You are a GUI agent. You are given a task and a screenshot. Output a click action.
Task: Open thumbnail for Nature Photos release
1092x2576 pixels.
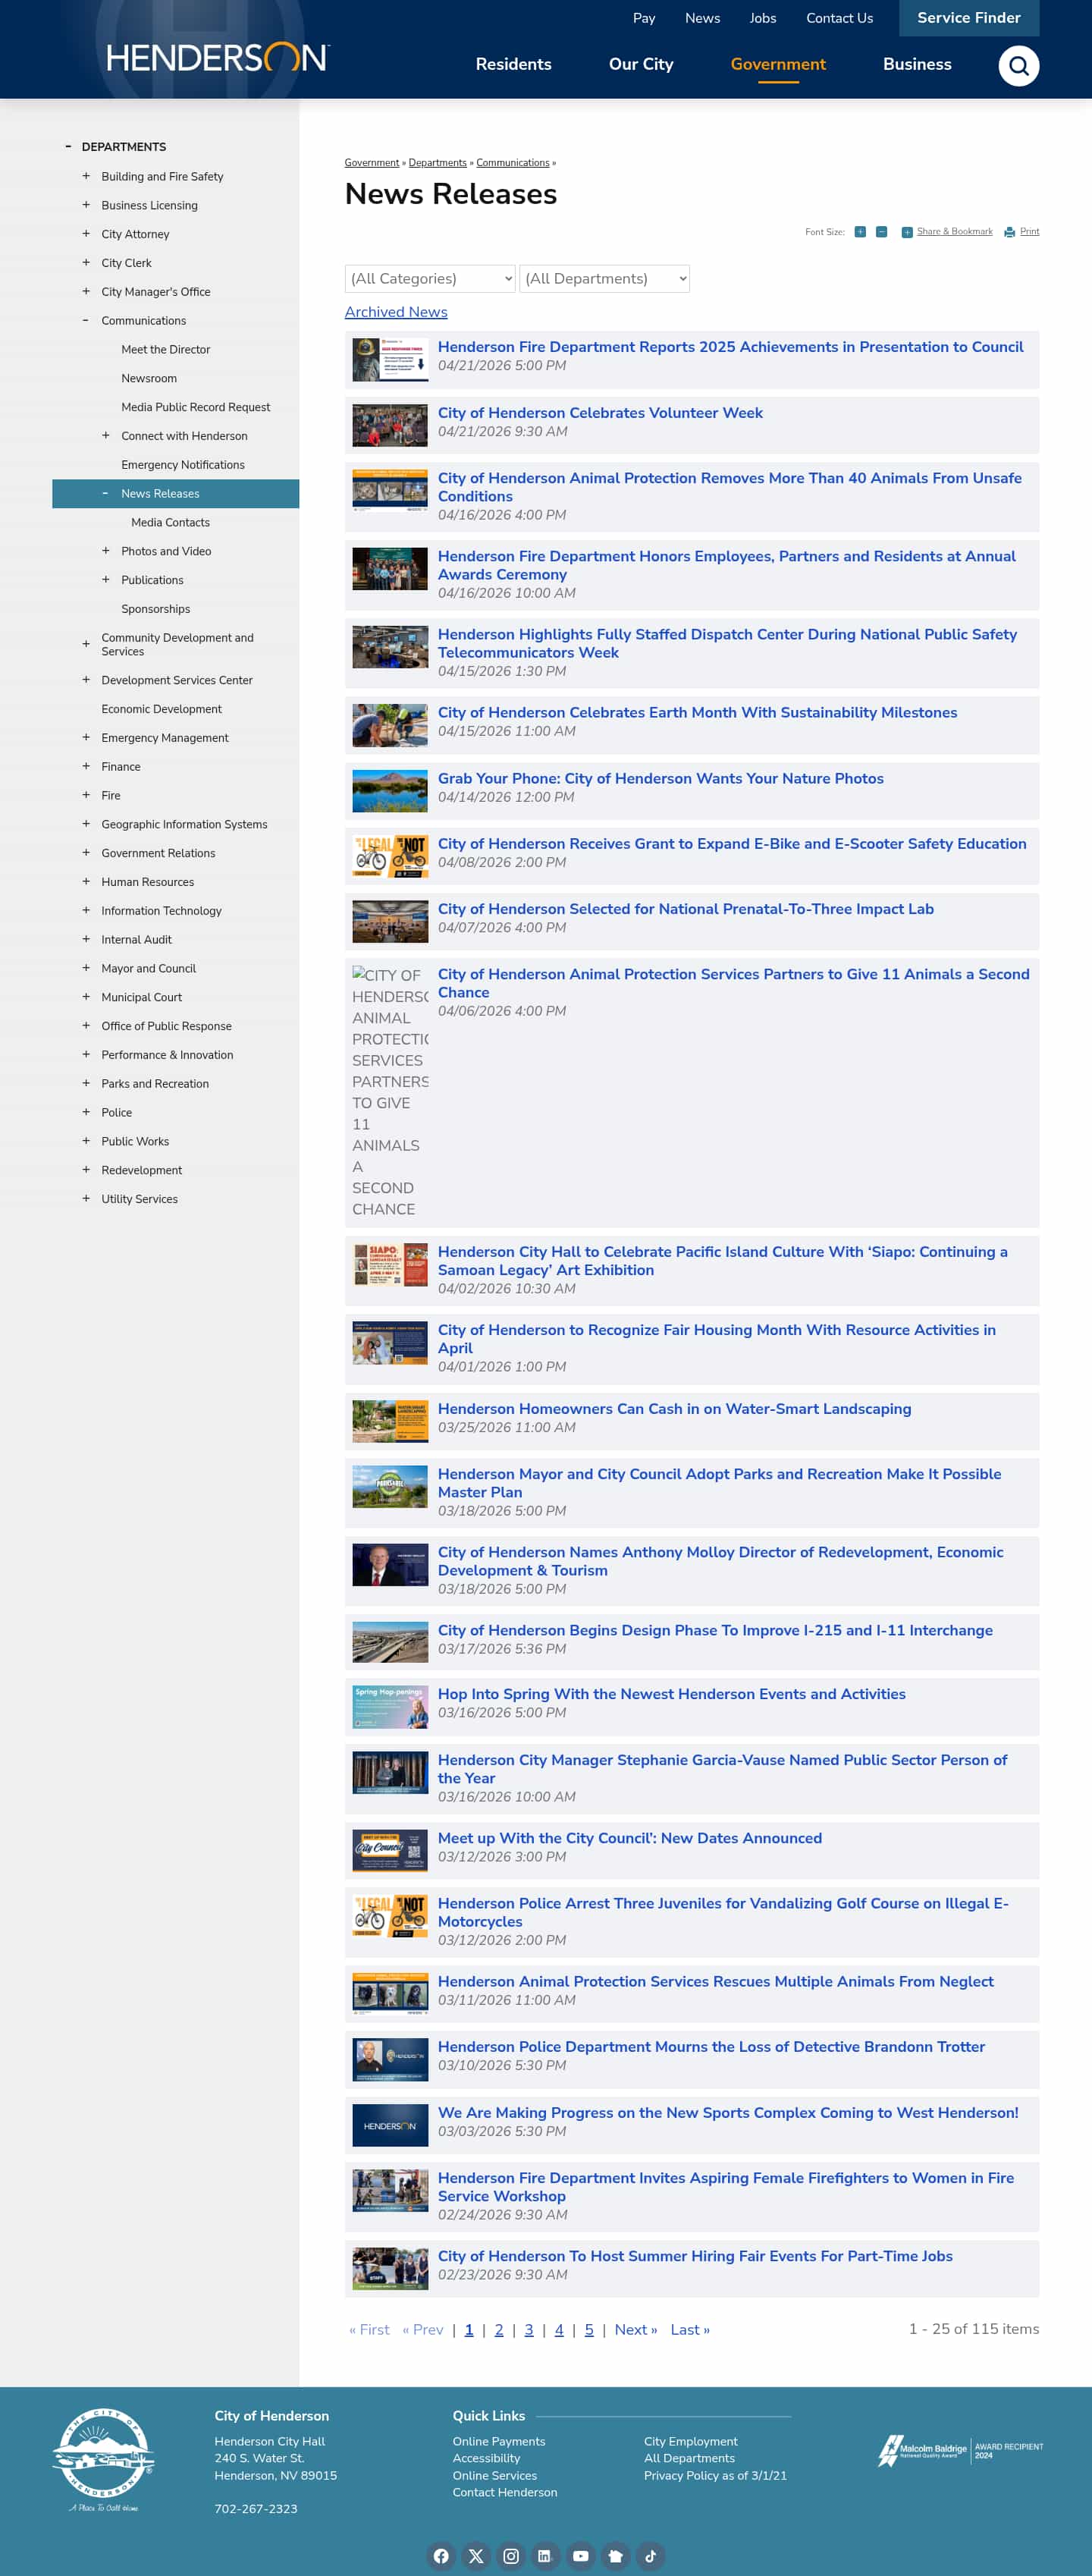390,791
